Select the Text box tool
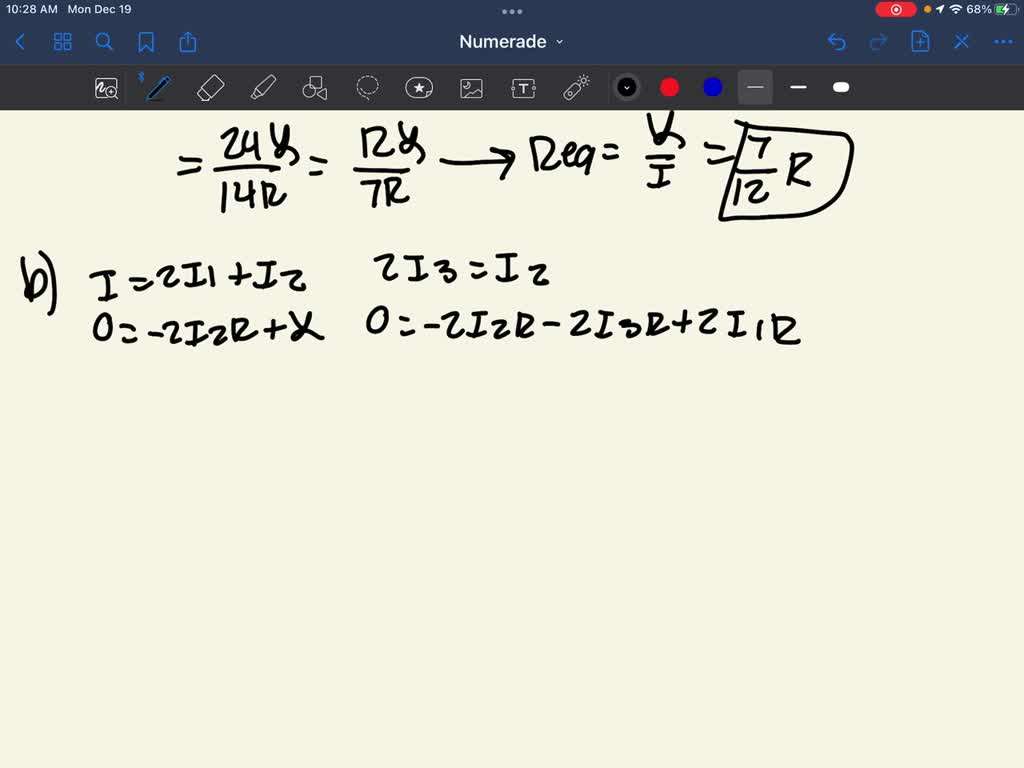 click(523, 88)
